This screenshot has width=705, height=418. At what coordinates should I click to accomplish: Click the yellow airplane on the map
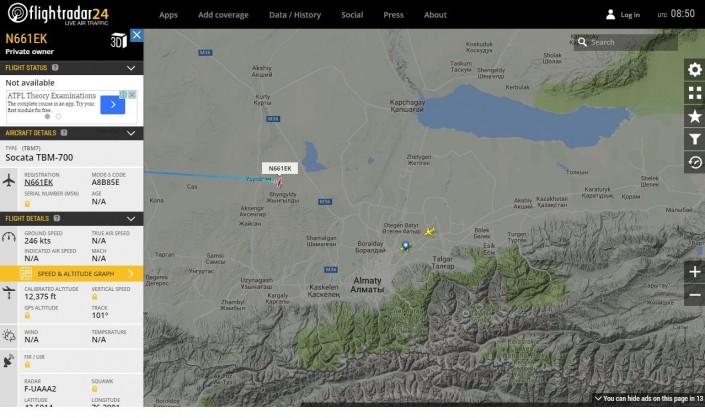pyautogui.click(x=429, y=232)
